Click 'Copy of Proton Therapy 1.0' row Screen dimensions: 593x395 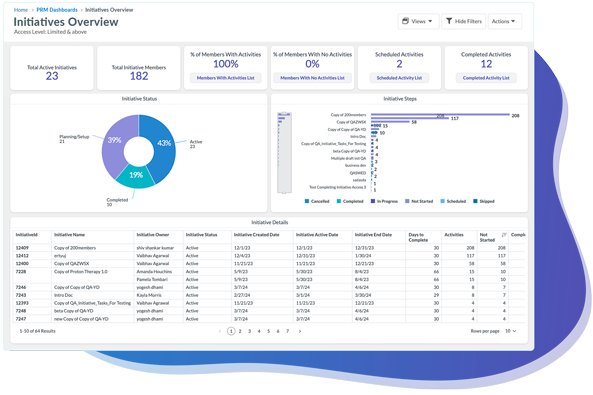pyautogui.click(x=81, y=272)
